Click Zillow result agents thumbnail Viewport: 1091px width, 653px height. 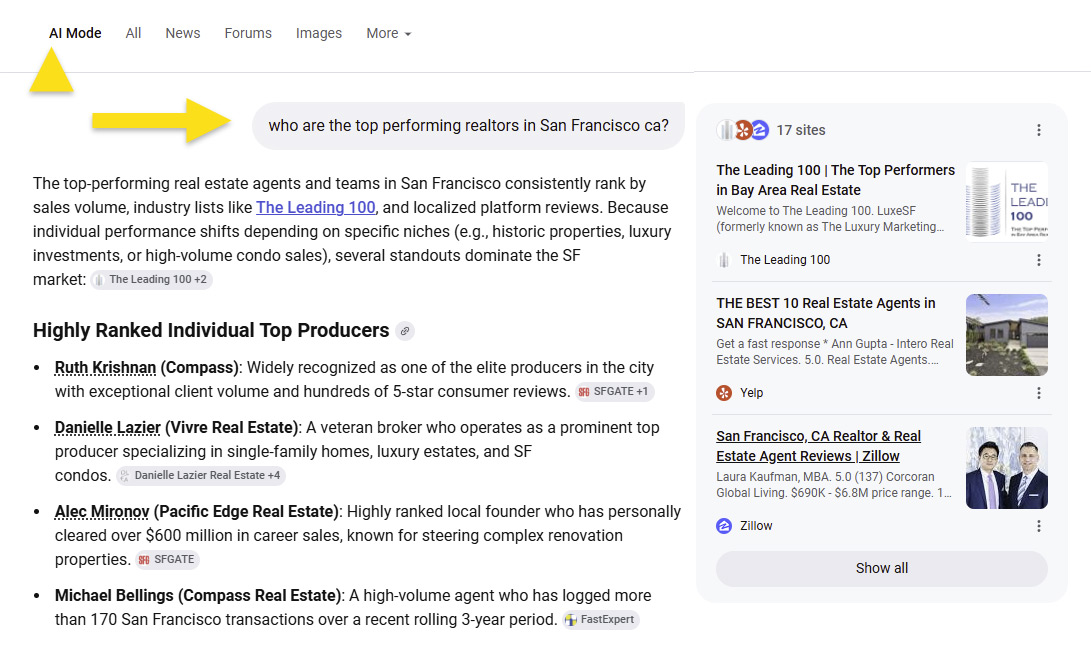click(1007, 468)
